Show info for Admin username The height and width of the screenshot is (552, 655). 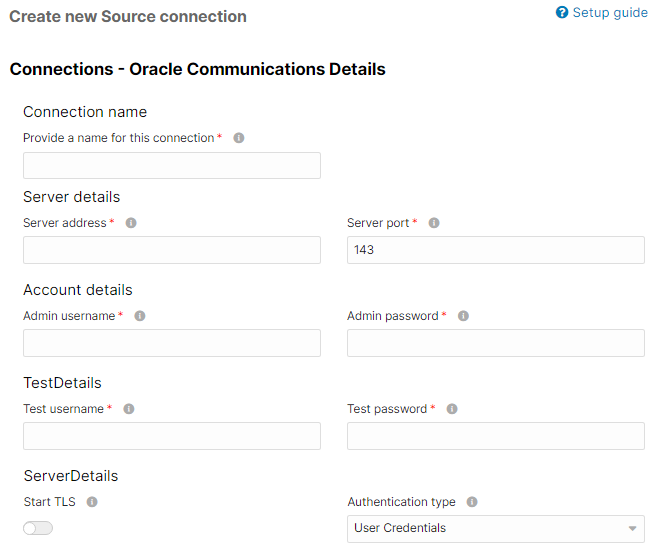(140, 316)
